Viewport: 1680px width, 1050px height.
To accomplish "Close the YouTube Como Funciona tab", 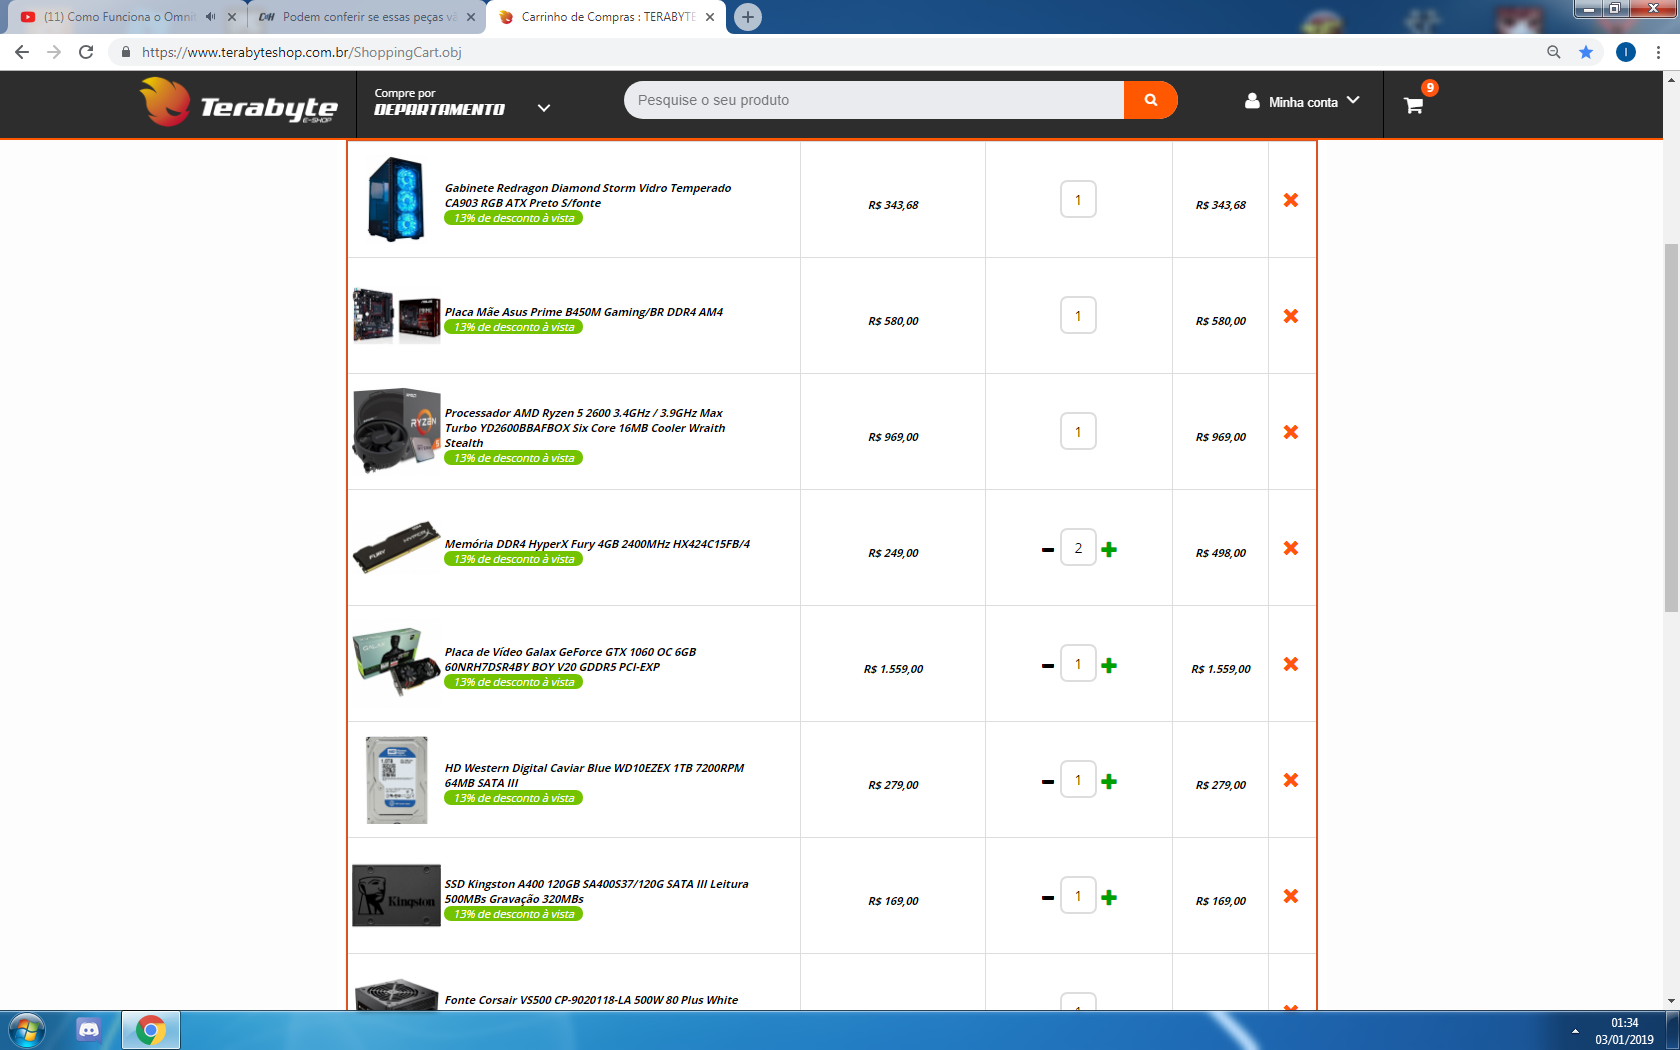I will pyautogui.click(x=232, y=17).
